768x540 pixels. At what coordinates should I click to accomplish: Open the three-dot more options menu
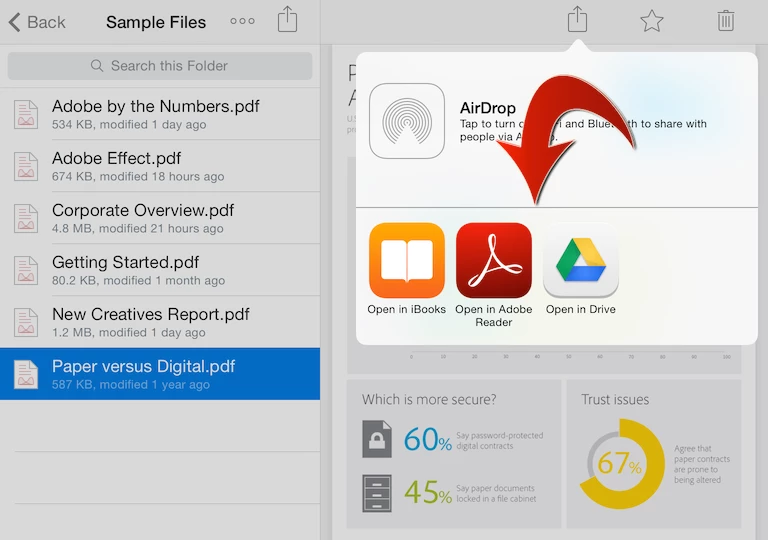(x=242, y=21)
